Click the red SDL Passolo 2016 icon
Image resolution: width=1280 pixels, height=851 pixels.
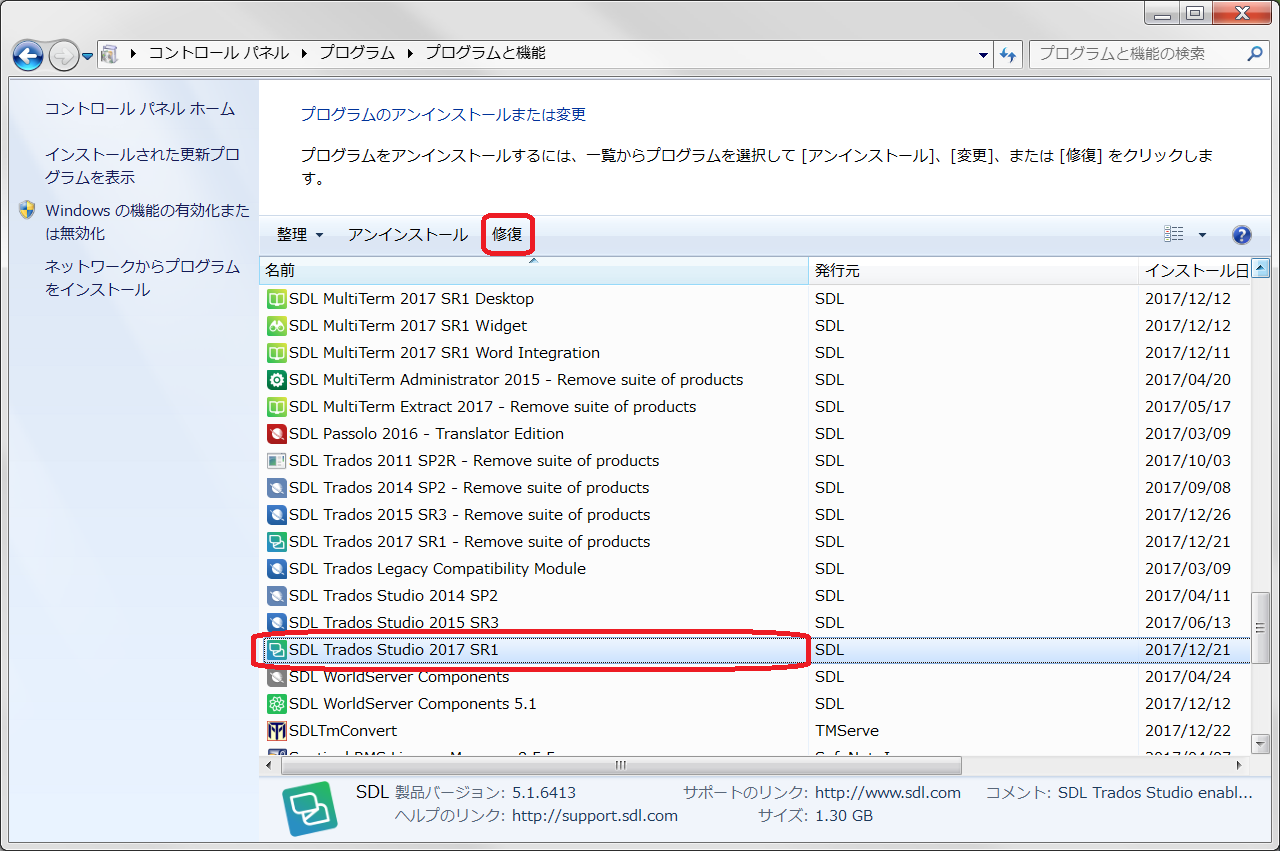click(277, 434)
